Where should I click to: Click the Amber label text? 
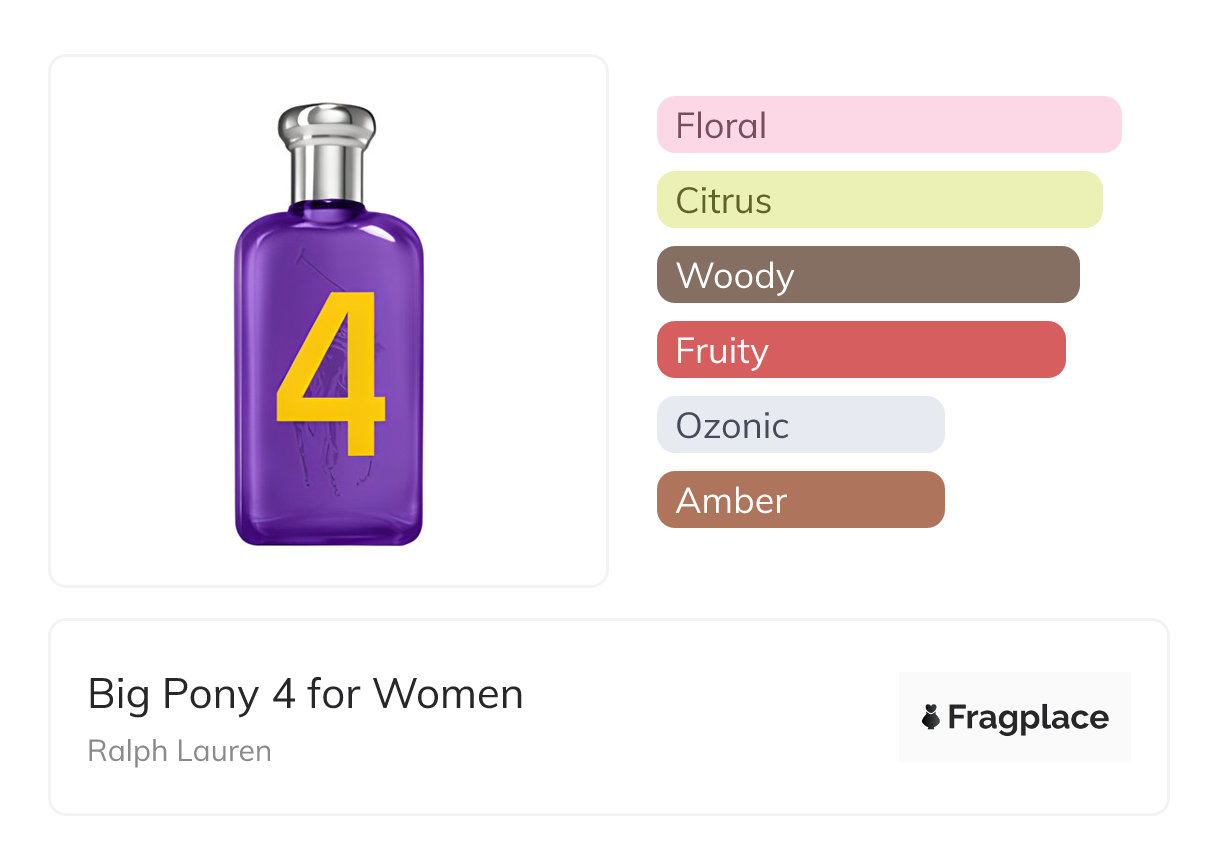(x=731, y=501)
